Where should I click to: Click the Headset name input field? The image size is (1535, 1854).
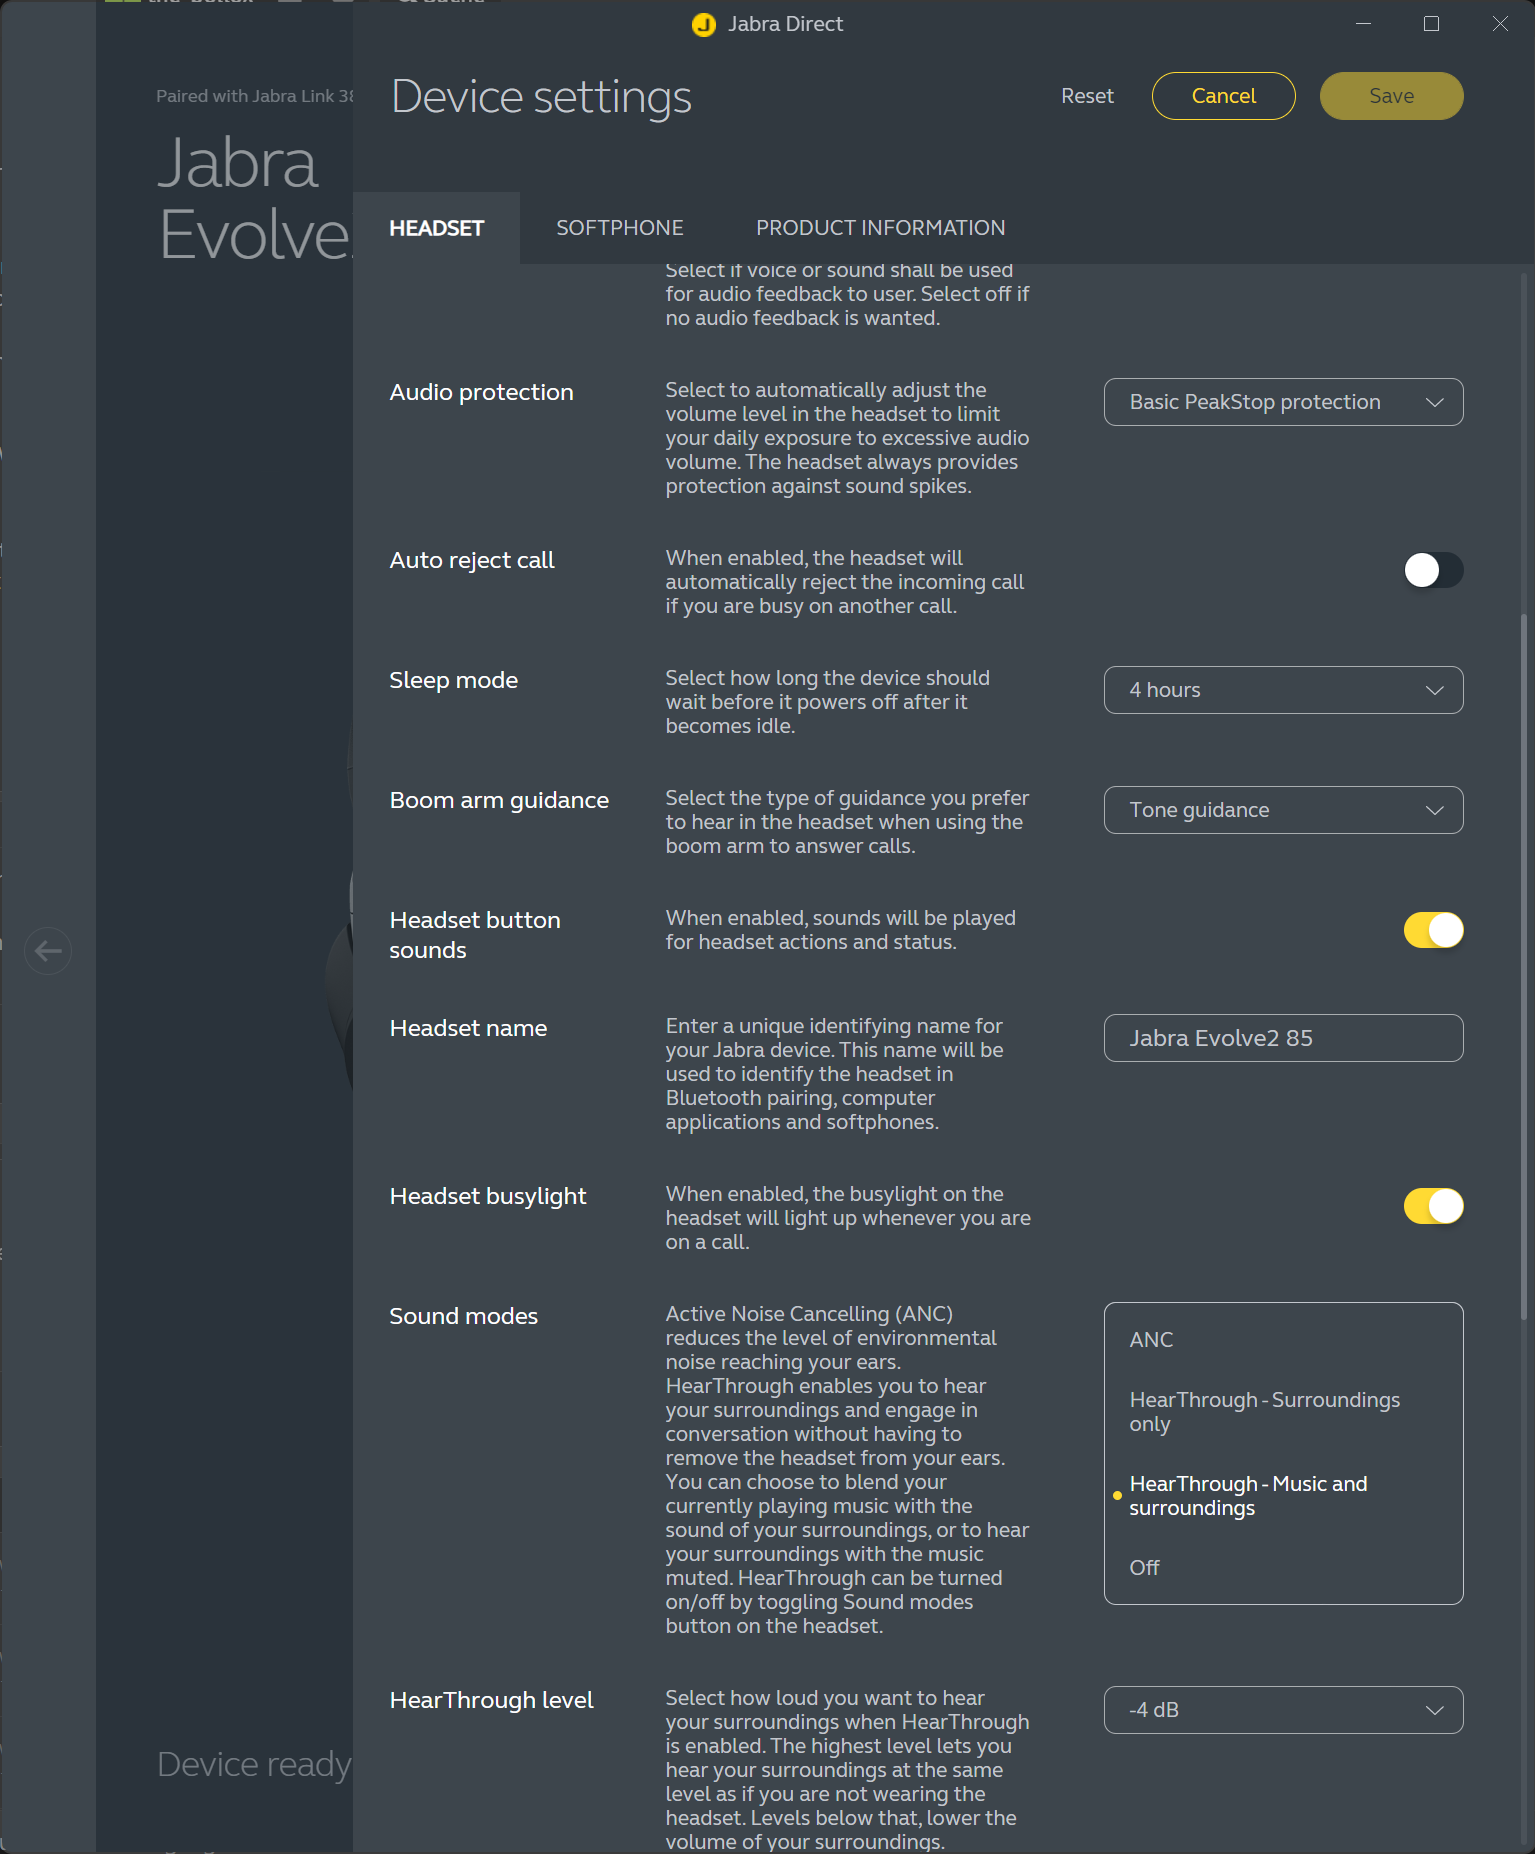[1283, 1038]
